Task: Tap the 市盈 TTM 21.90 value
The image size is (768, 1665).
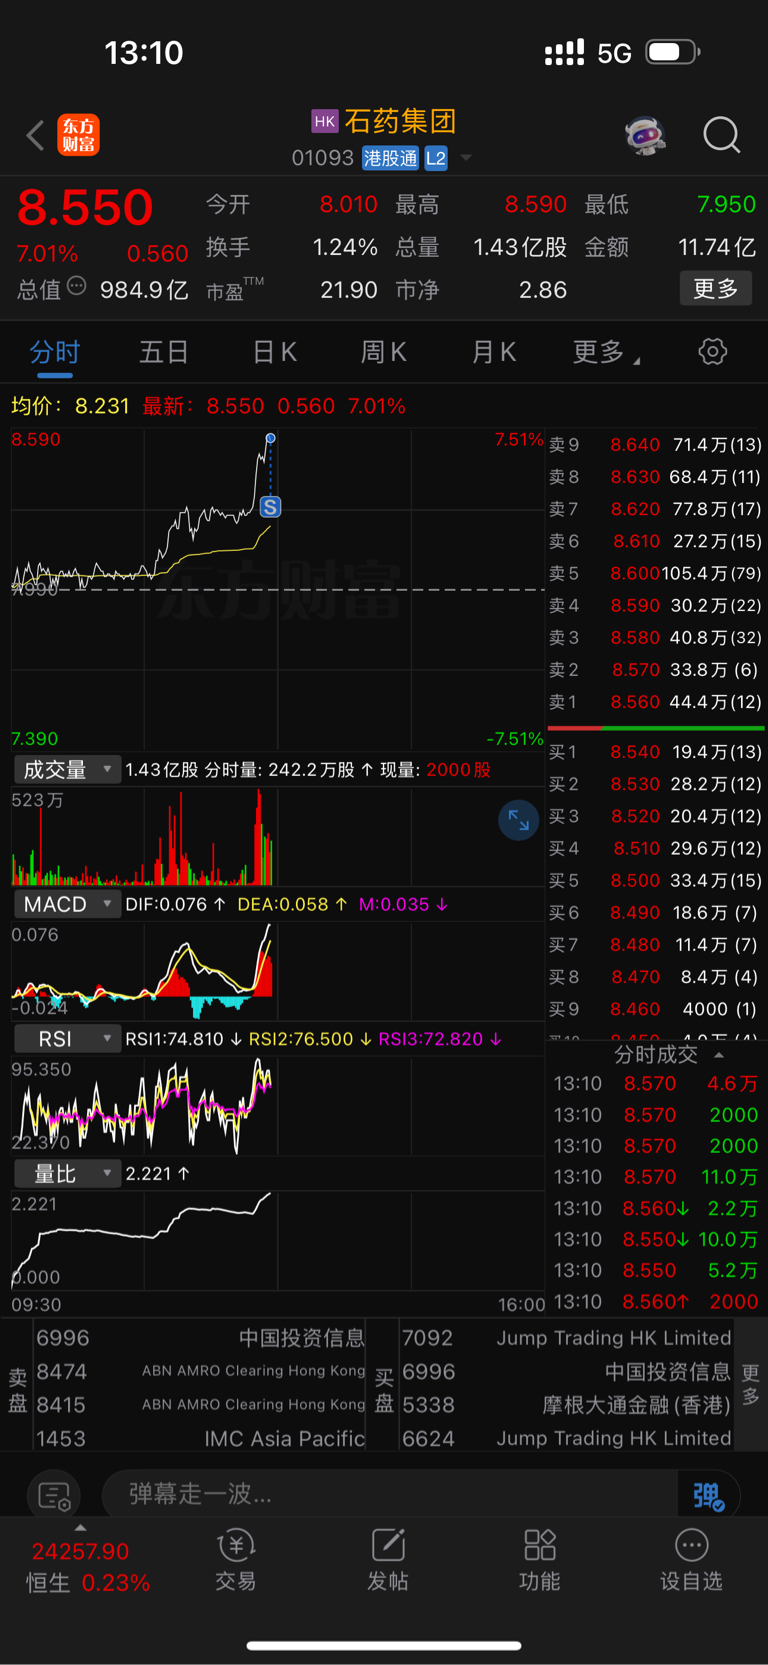Action: [x=348, y=290]
